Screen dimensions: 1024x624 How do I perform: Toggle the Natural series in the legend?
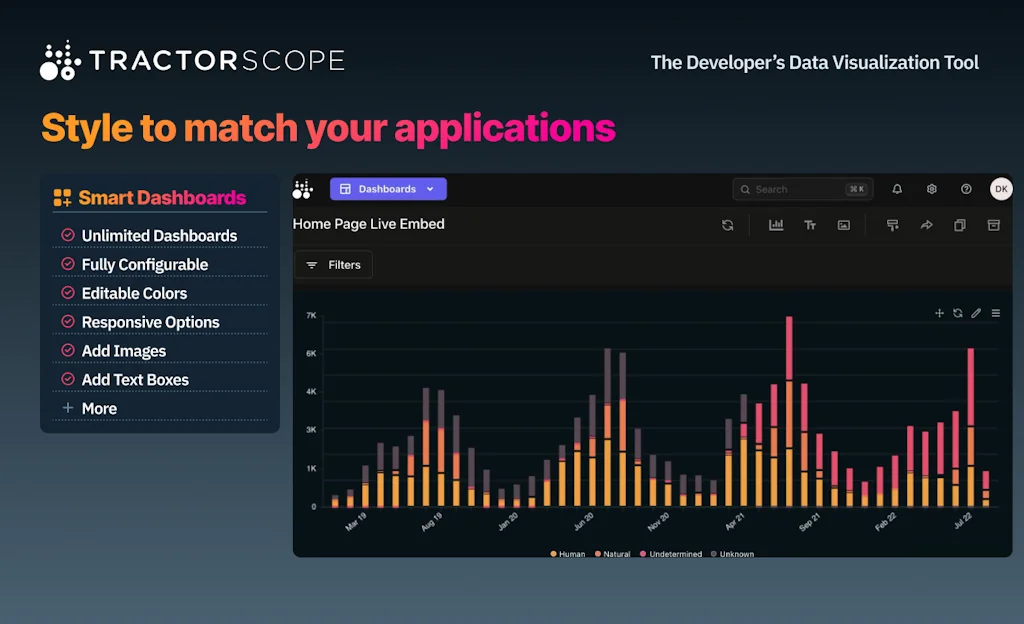click(x=613, y=553)
